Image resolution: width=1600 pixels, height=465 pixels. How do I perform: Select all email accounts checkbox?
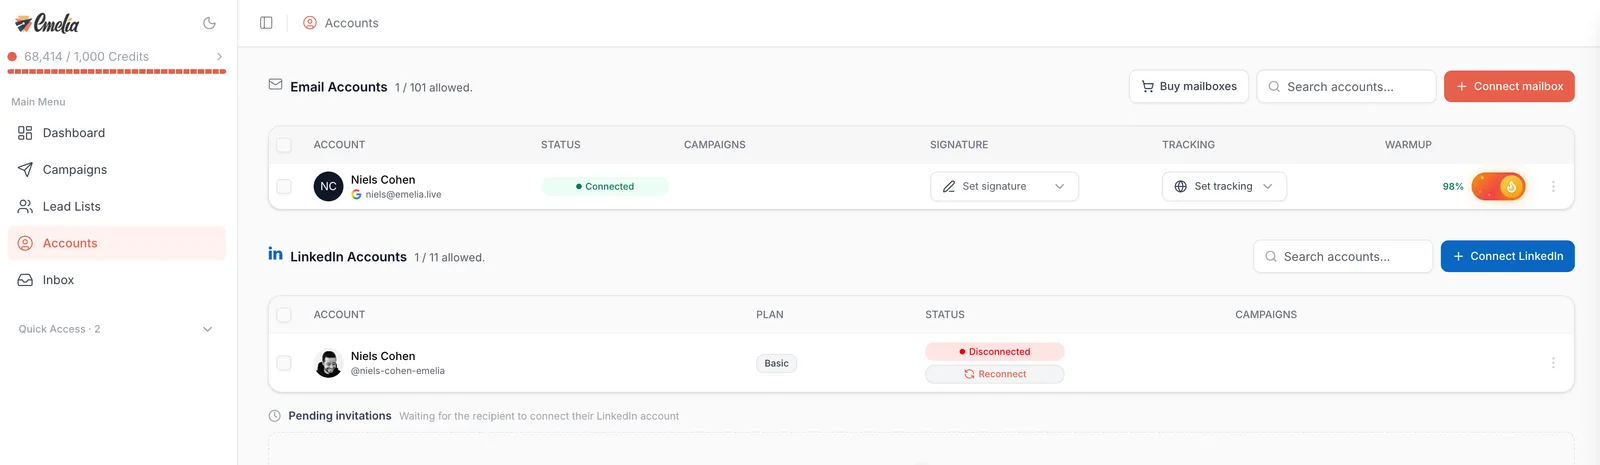tap(284, 145)
